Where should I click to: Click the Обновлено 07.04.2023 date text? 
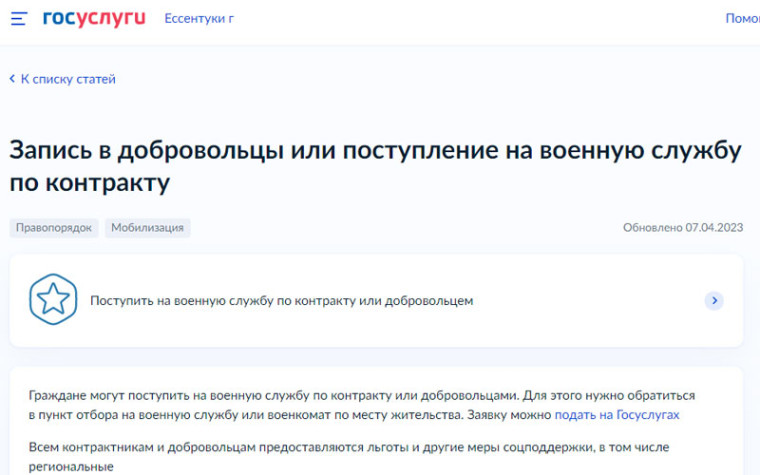tap(683, 227)
